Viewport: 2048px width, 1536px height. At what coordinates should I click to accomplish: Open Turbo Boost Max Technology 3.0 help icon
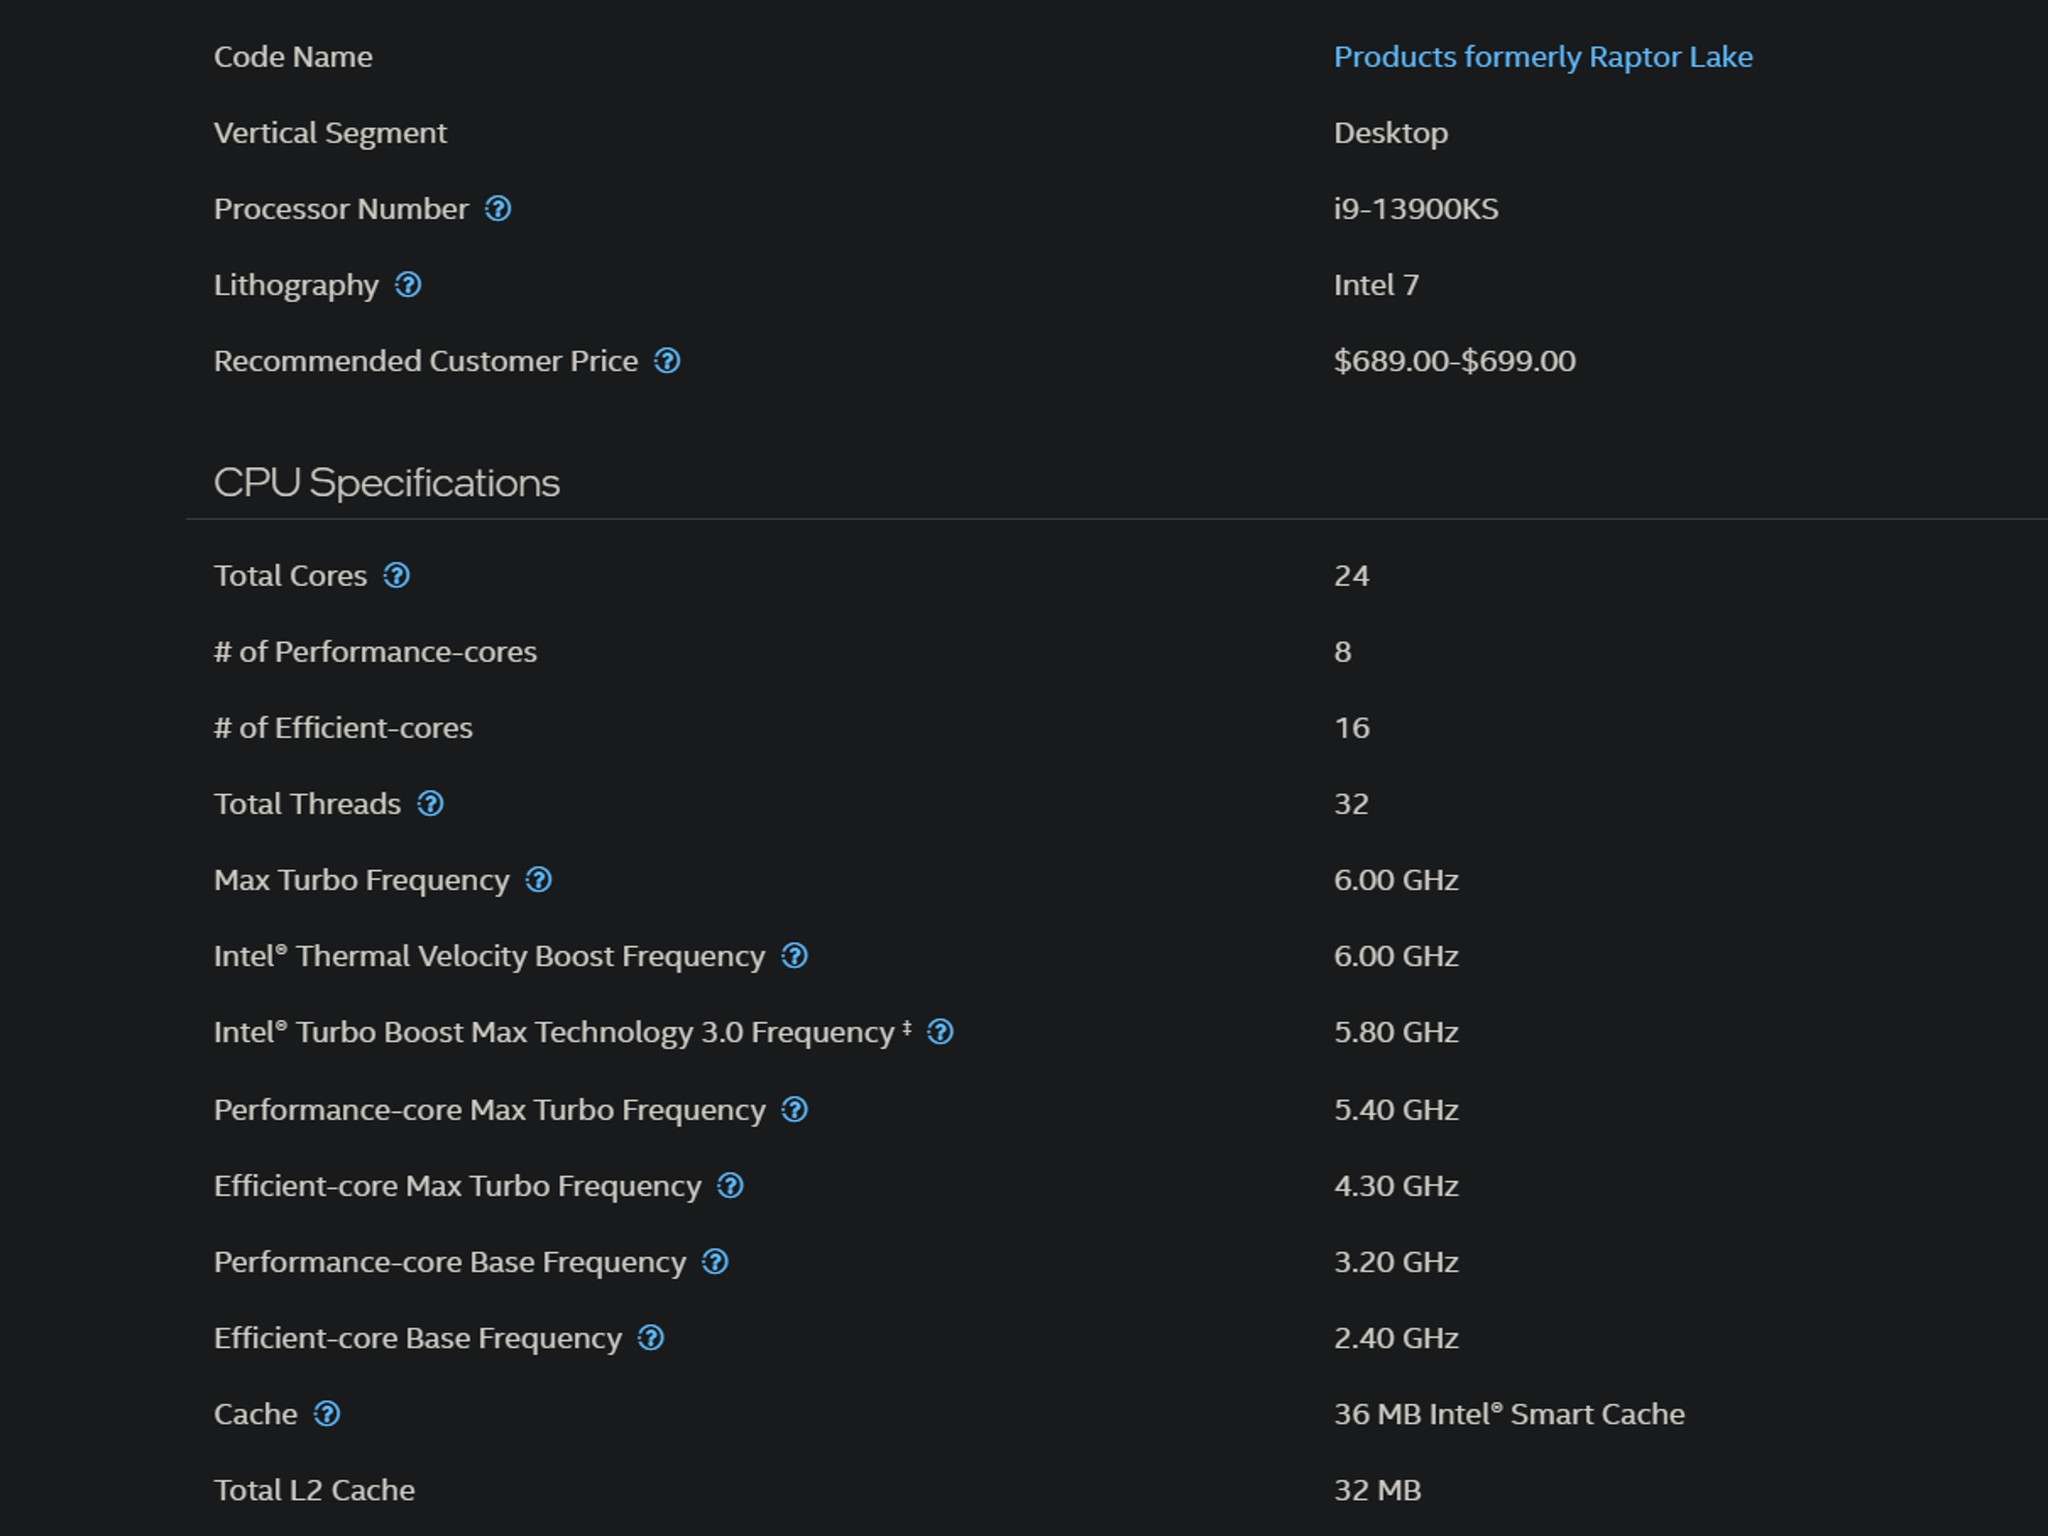[x=940, y=1032]
